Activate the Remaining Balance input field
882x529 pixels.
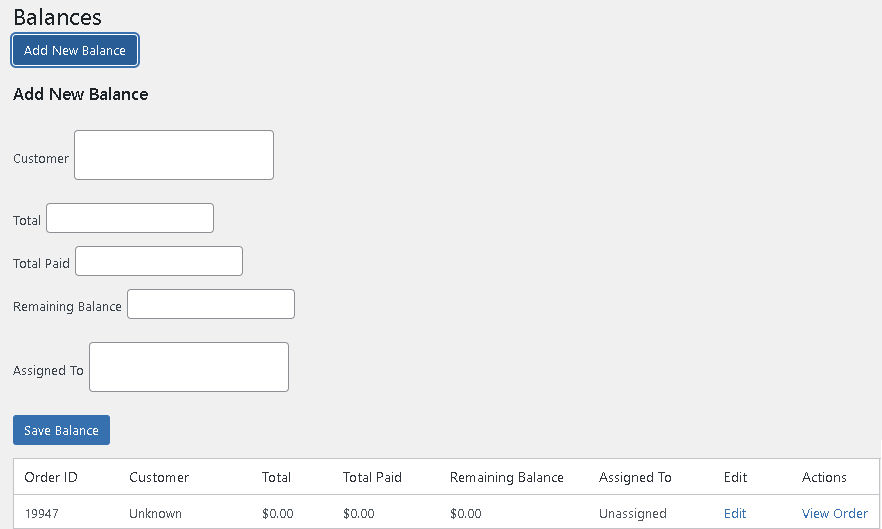click(x=211, y=304)
